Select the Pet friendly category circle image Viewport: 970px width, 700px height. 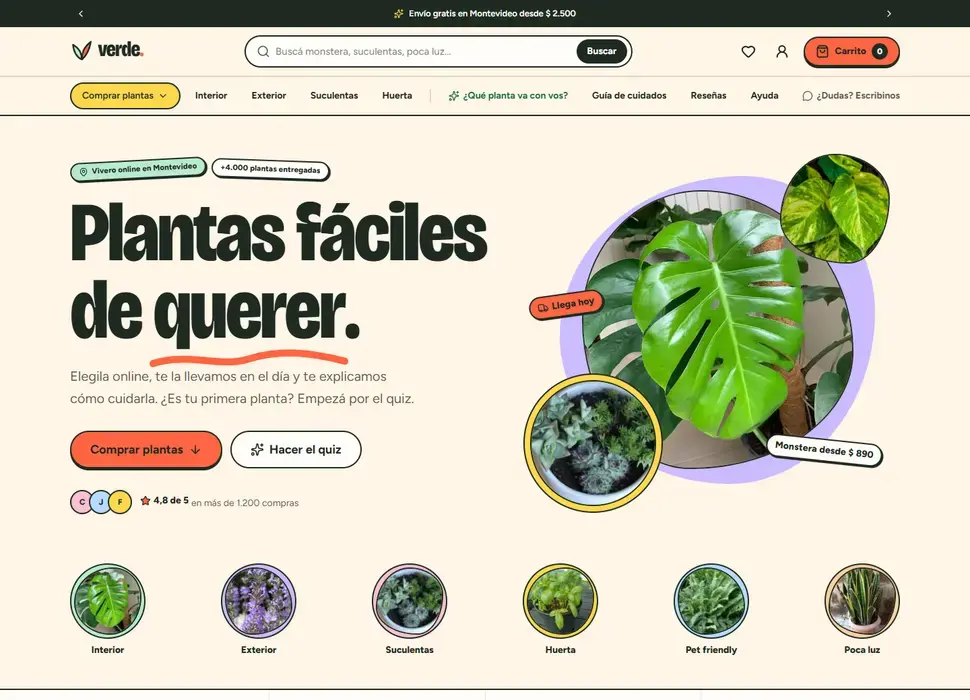tap(711, 600)
